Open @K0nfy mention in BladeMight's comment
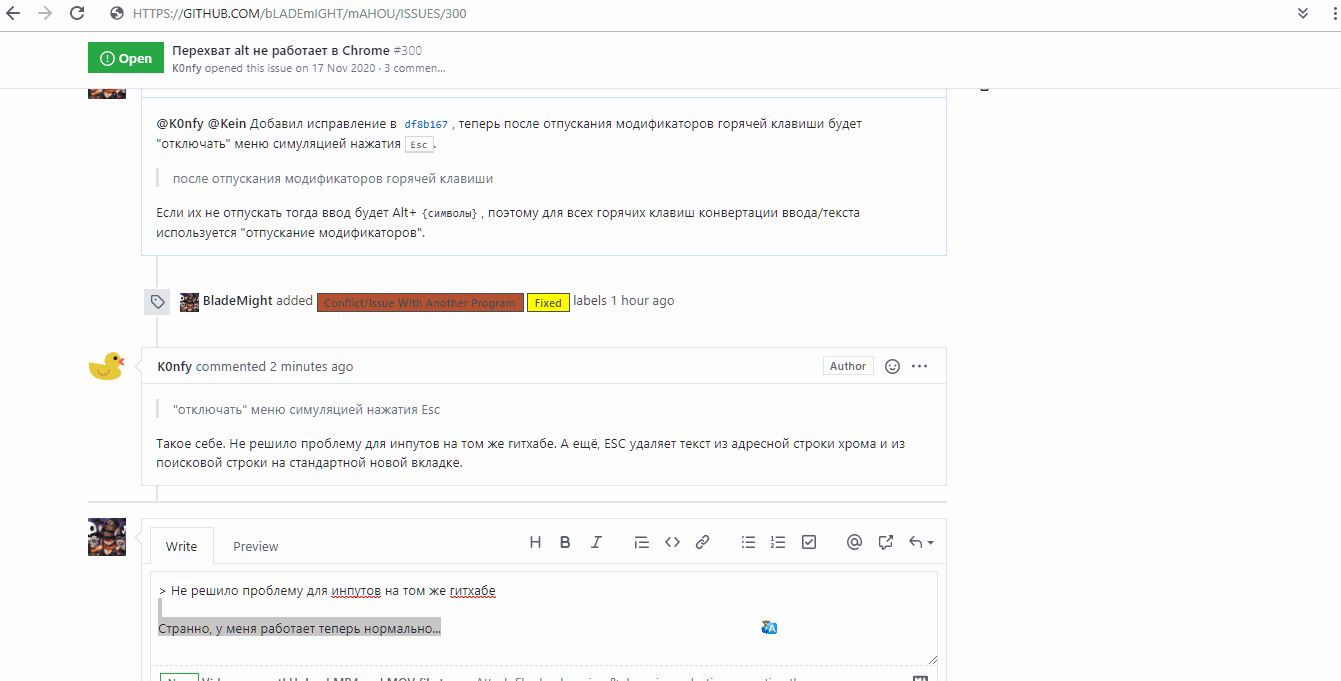This screenshot has width=1341, height=681. pos(180,124)
